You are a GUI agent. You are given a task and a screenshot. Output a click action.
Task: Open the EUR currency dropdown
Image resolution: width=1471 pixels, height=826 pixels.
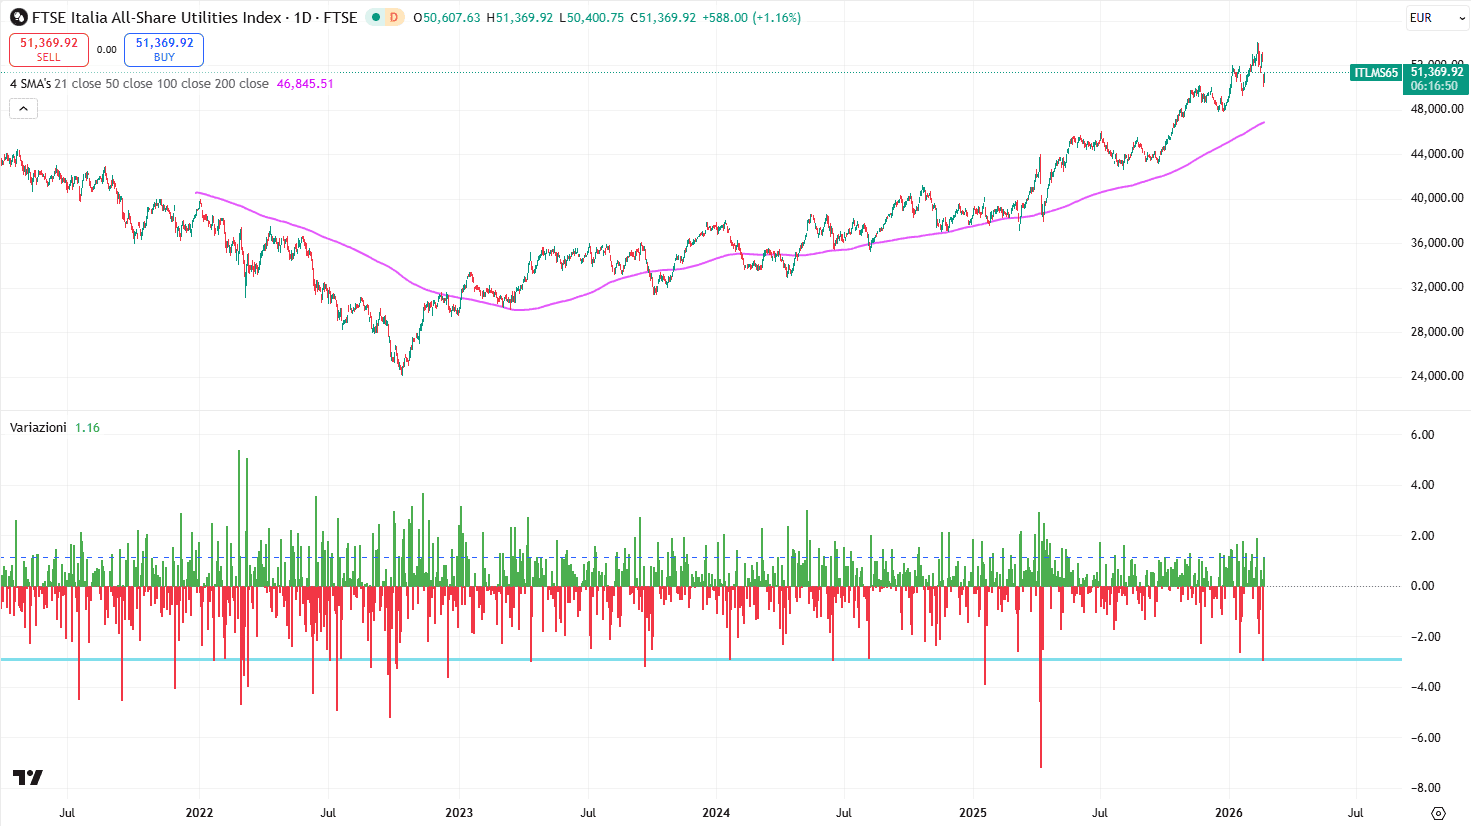point(1436,18)
